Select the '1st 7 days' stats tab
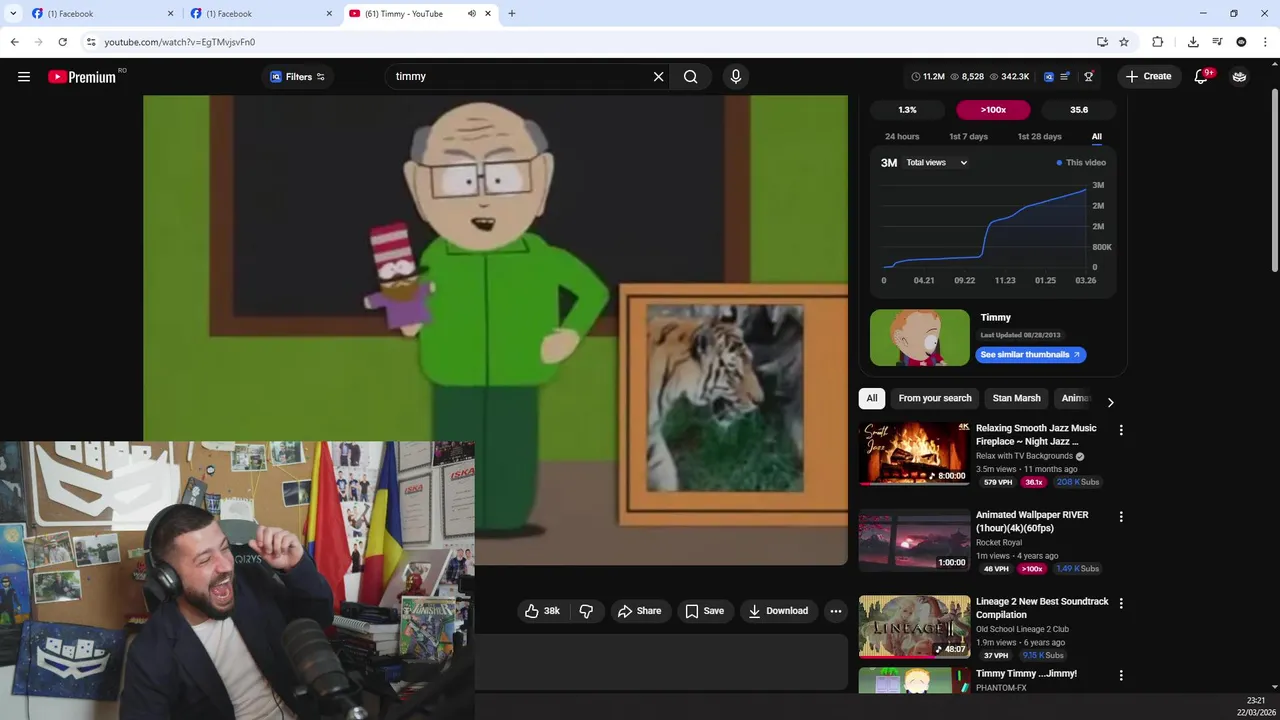1280x720 pixels. [x=968, y=137]
